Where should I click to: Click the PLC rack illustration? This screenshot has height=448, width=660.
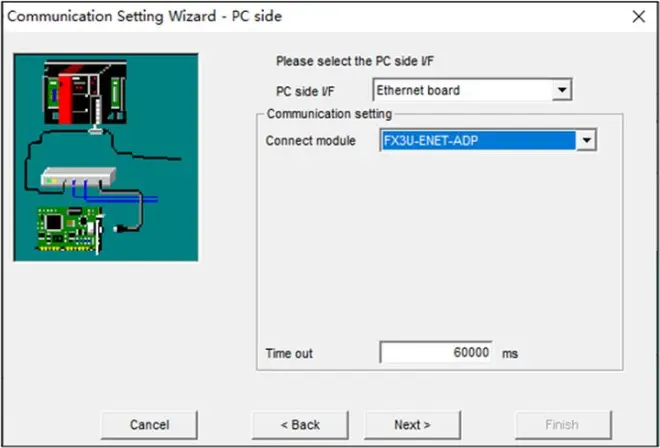(85, 93)
